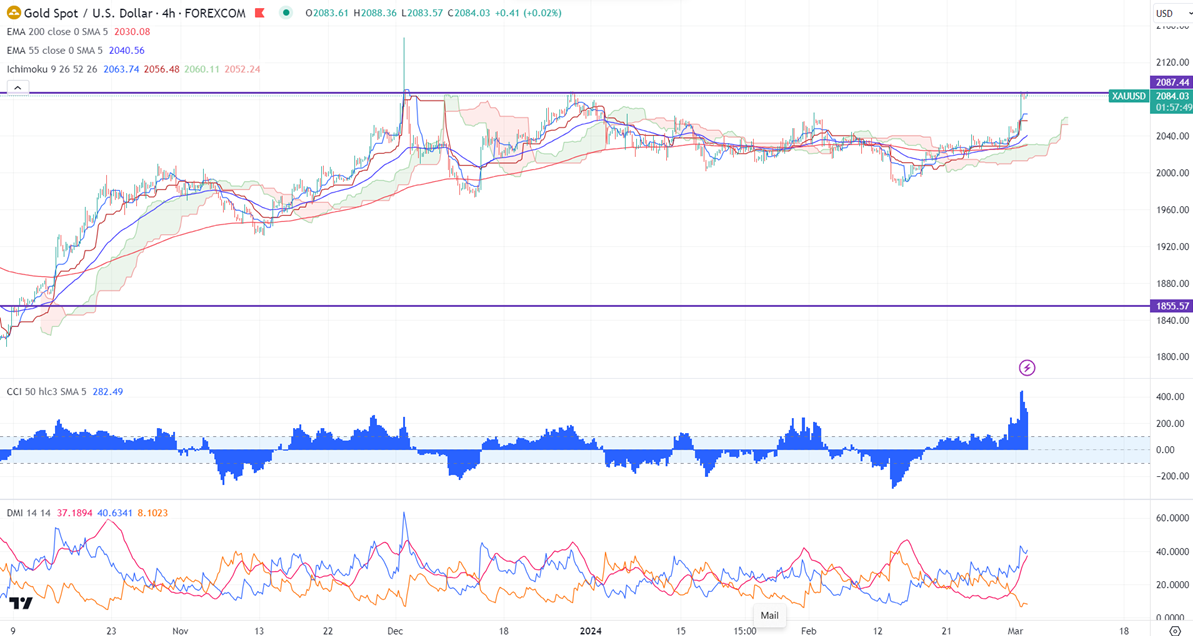Click EMA 200 value 2030.08
Screen dimensions: 1193x636
click(x=132, y=32)
